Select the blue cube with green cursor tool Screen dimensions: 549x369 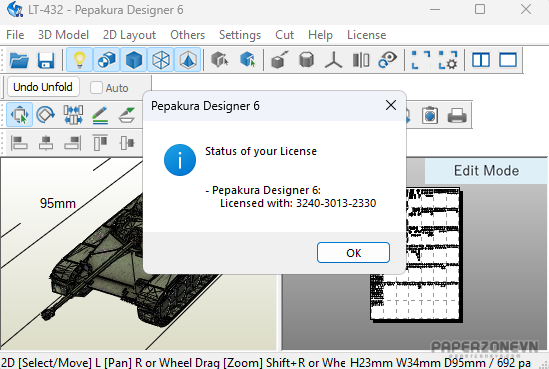tap(248, 60)
